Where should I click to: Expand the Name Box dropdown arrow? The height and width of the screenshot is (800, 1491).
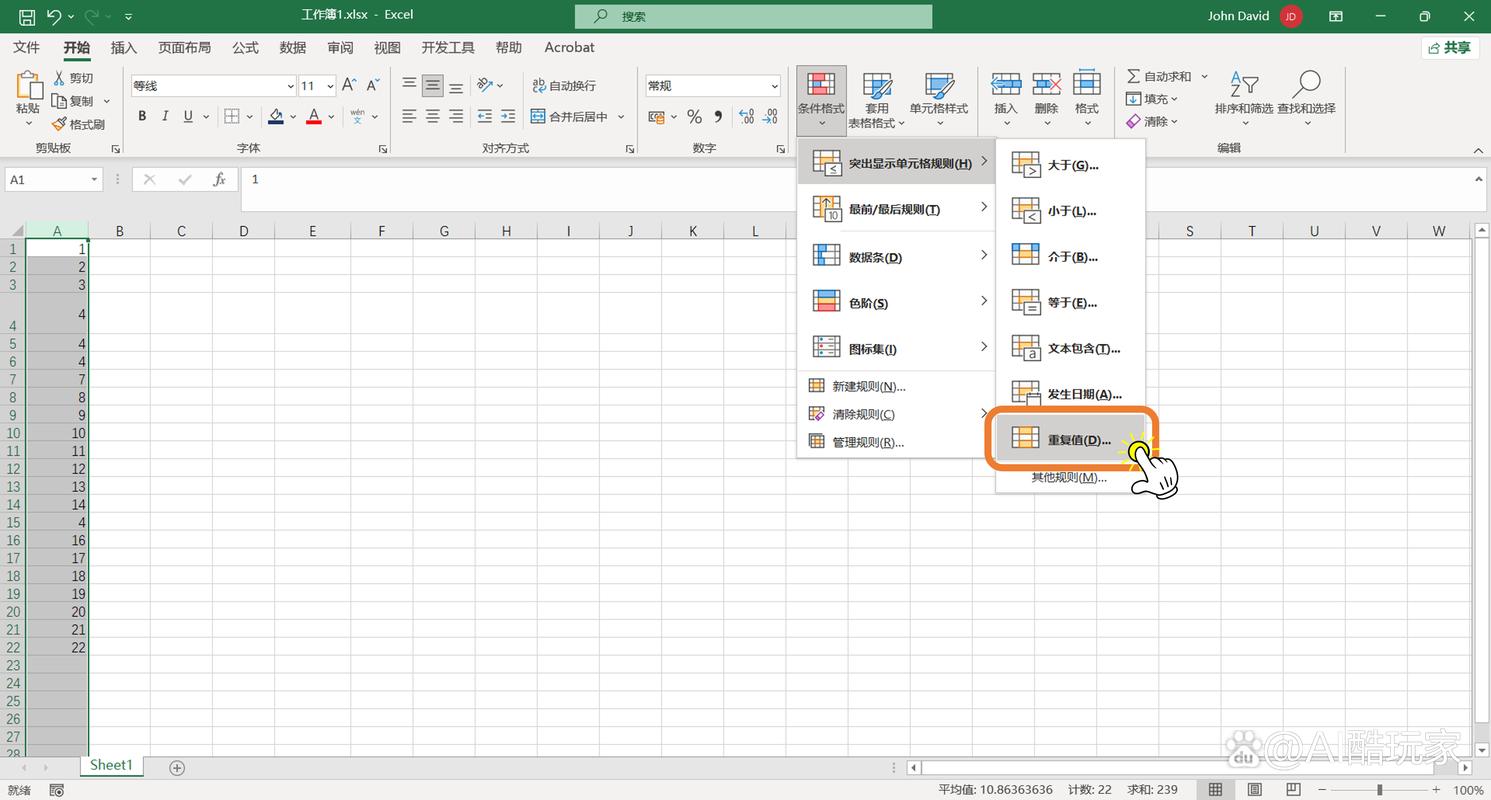(x=95, y=180)
